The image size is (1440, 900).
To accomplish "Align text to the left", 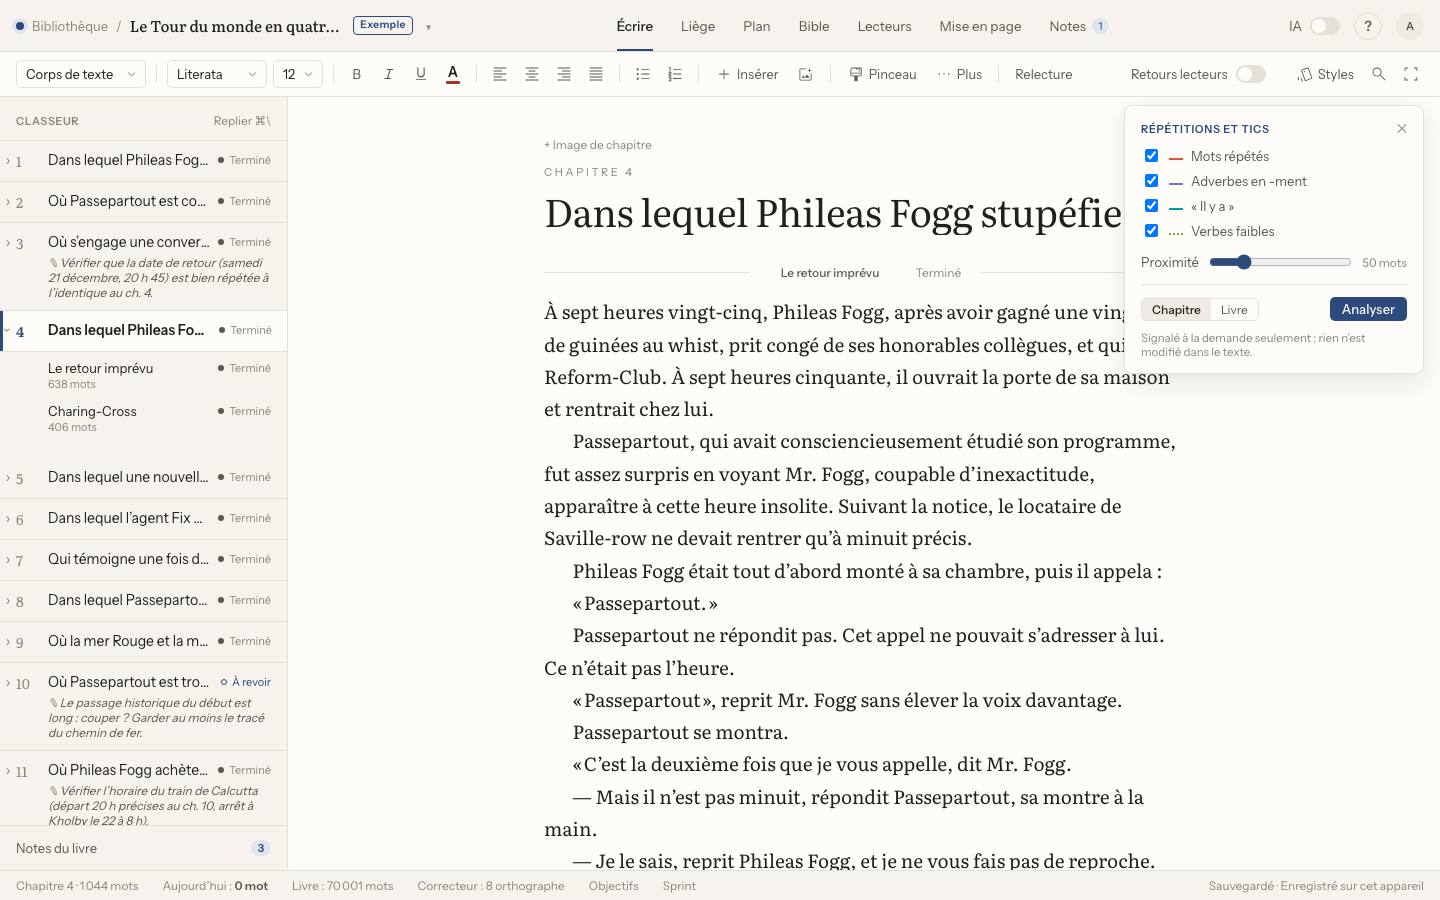I will pos(500,74).
